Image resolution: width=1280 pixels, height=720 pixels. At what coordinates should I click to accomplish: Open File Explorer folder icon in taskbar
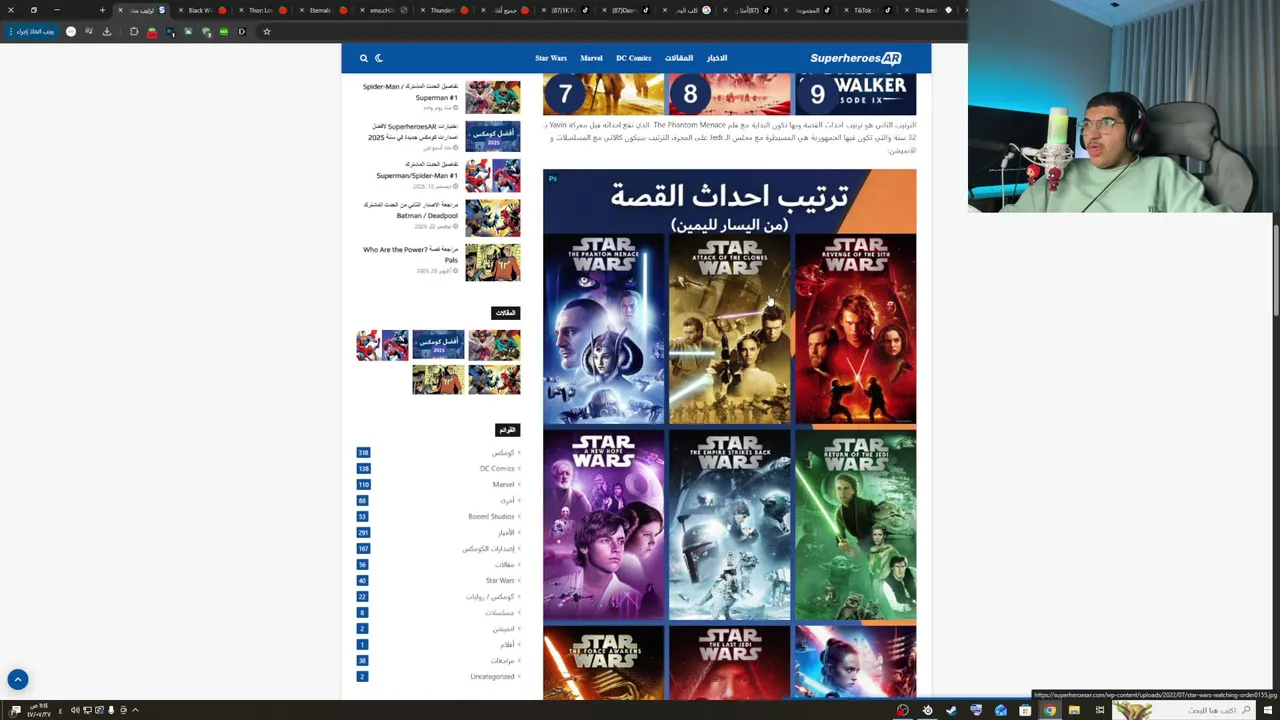tap(1074, 710)
